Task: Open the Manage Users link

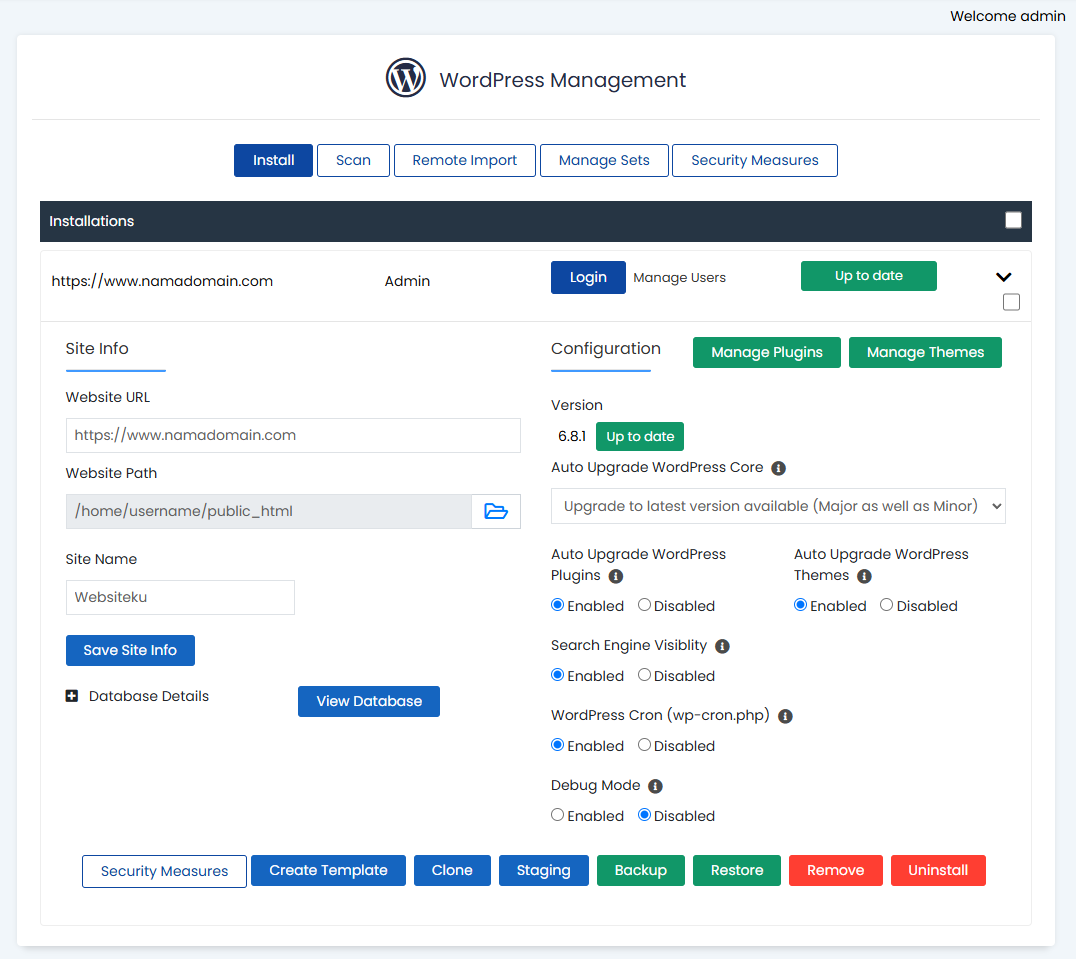Action: point(679,278)
